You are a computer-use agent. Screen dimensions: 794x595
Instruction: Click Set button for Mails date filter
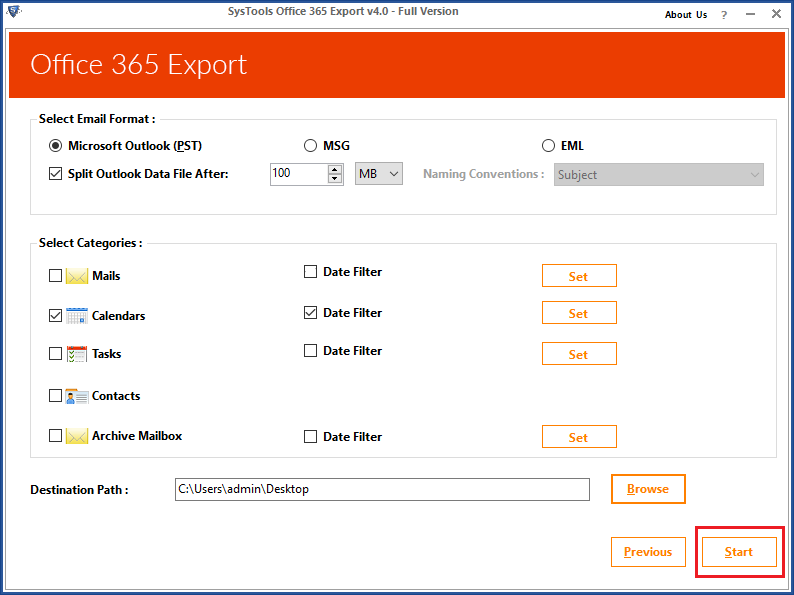[x=579, y=276]
